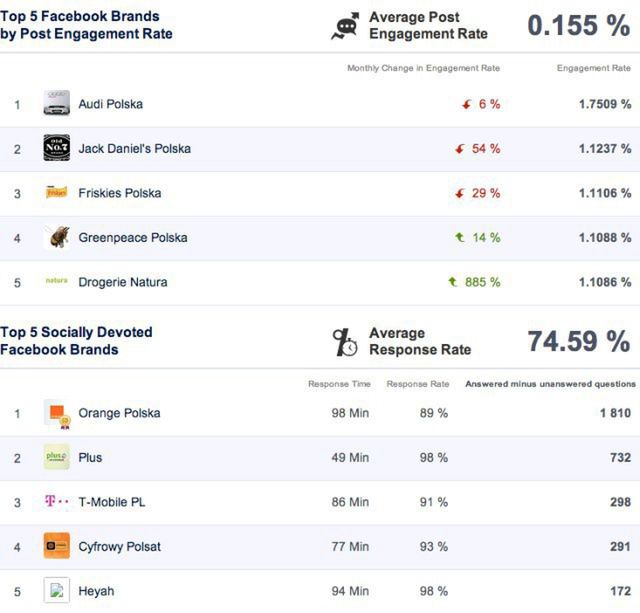Select the Cyfrowy Polsat brand name
Image resolution: width=640 pixels, height=613 pixels.
tap(119, 546)
